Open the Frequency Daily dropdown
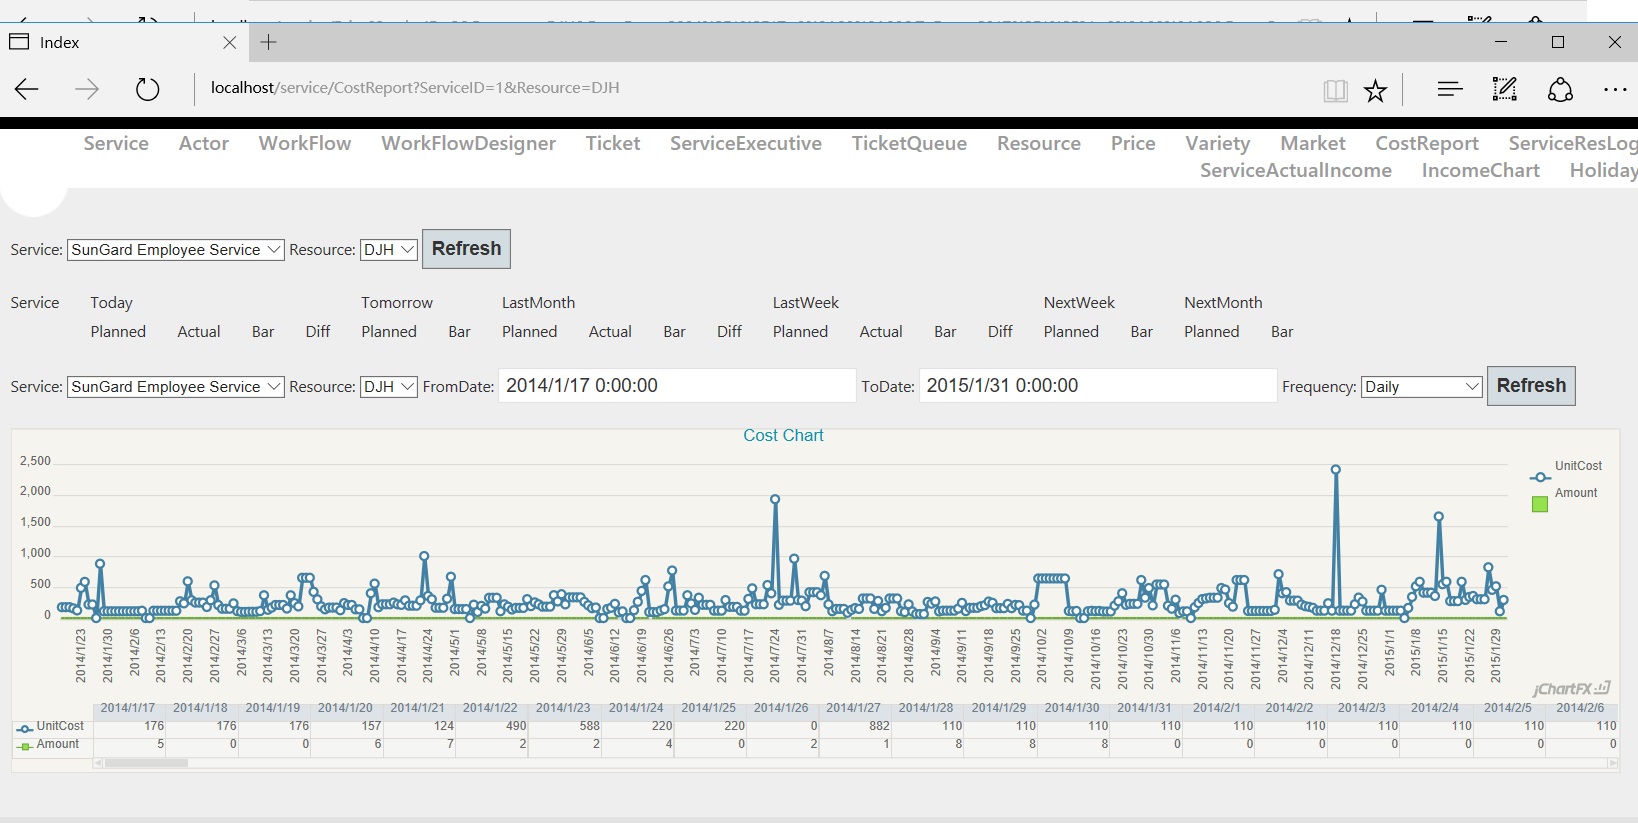 tap(1421, 387)
